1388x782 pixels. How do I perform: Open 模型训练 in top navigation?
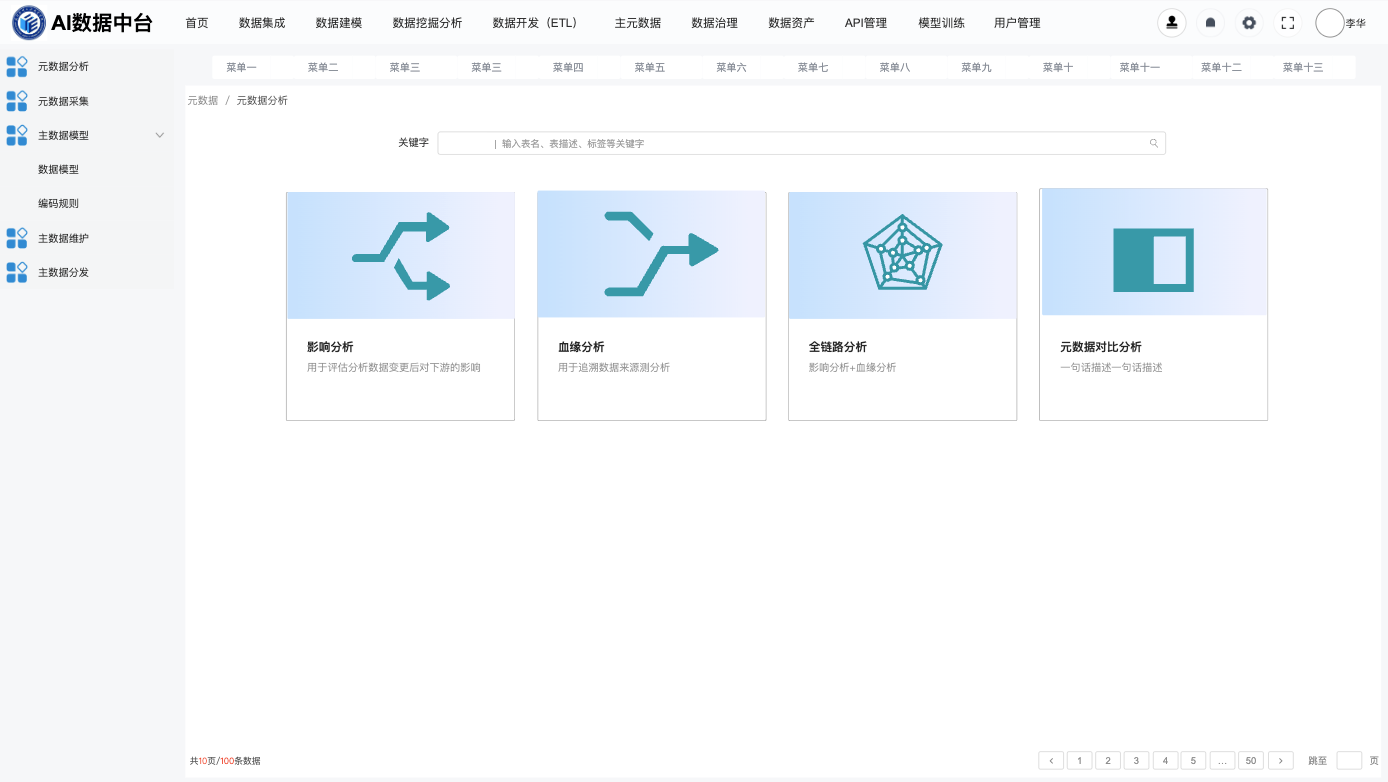(942, 23)
